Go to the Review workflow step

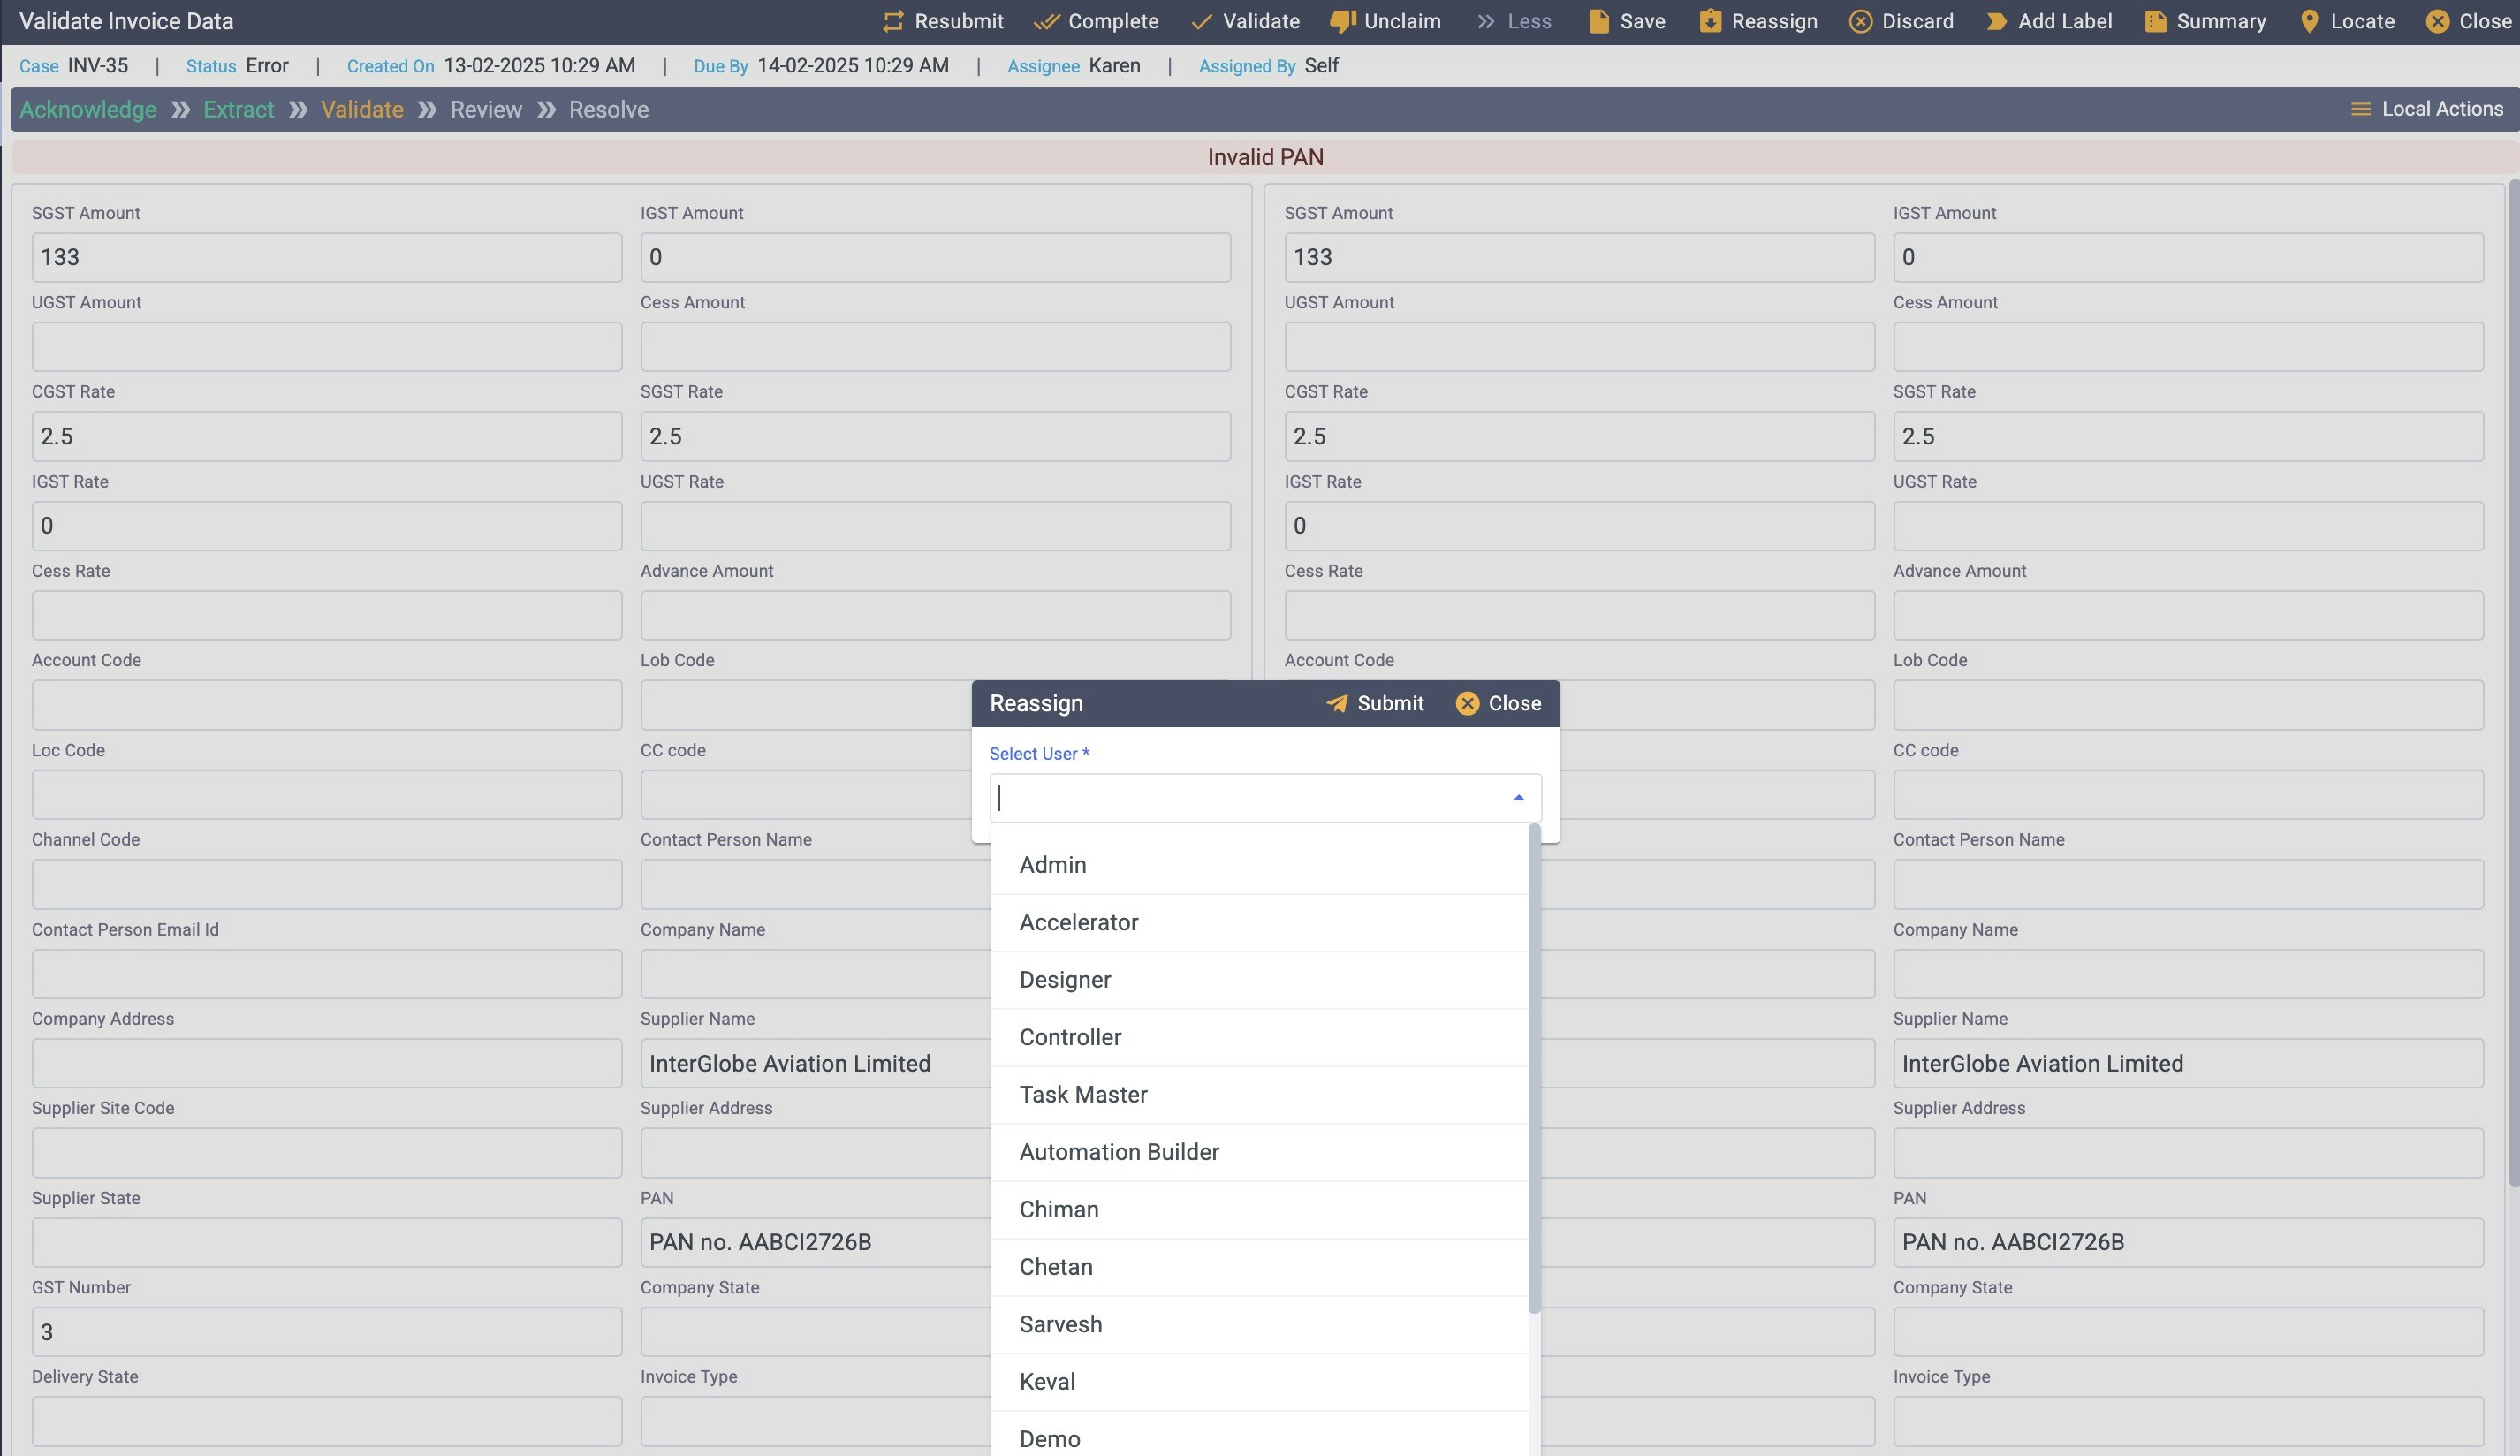click(x=485, y=109)
